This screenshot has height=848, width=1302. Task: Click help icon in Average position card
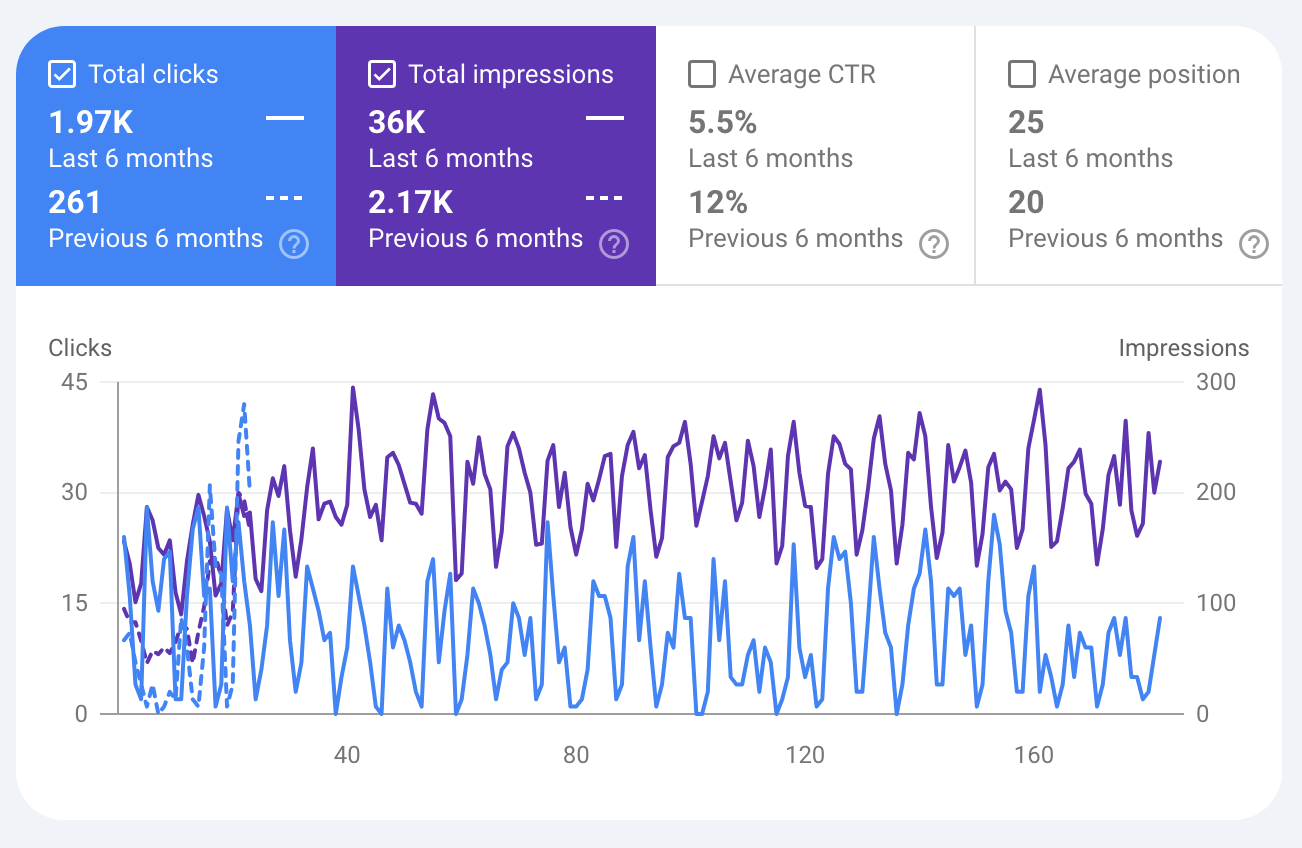[1253, 244]
